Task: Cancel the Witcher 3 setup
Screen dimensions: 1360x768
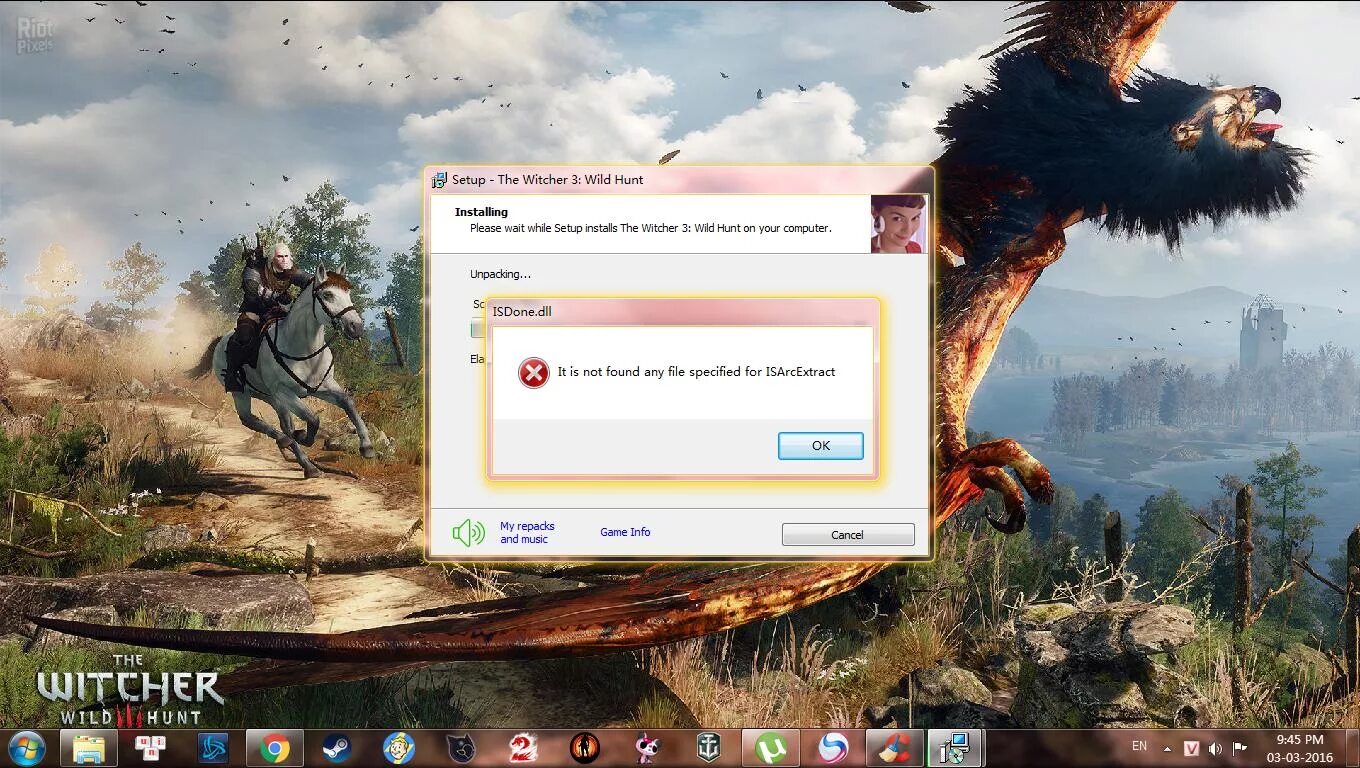Action: pos(847,535)
